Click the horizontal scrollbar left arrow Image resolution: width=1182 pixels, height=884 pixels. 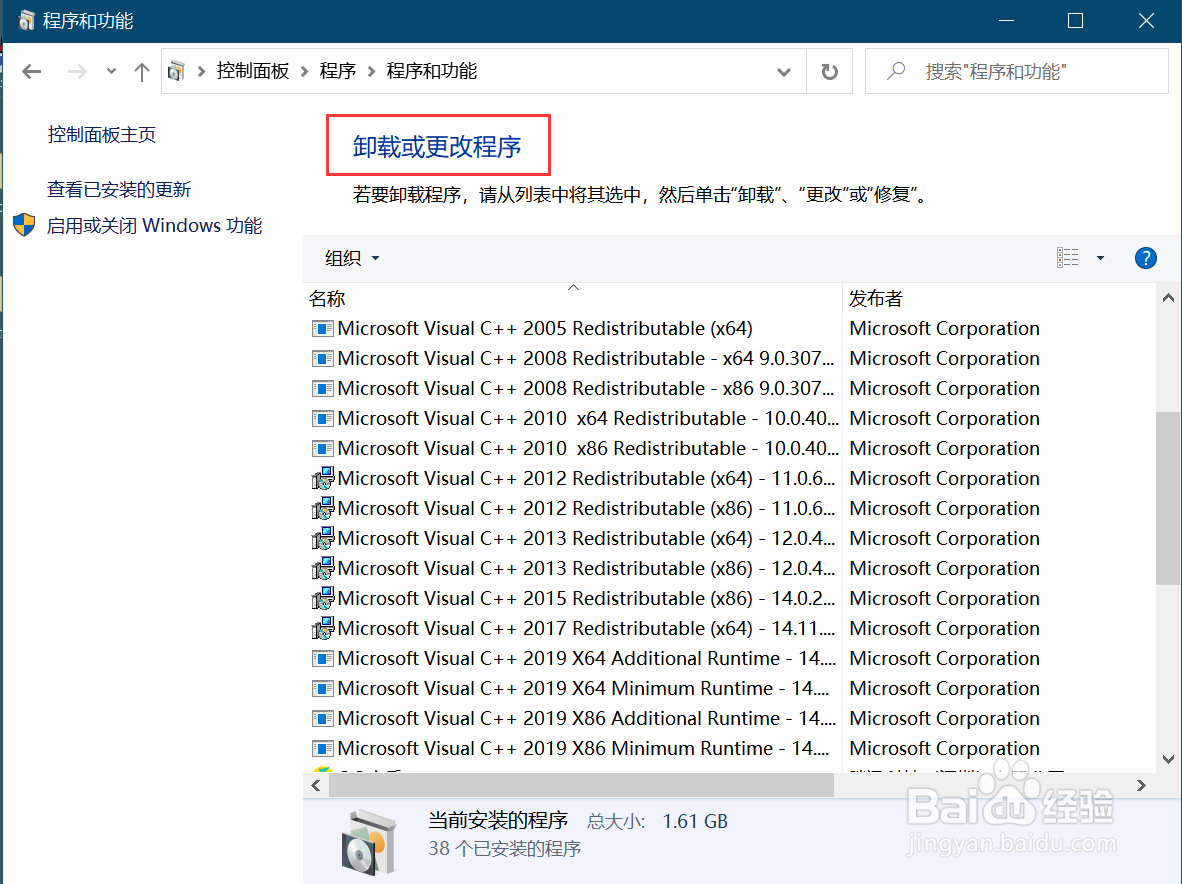coord(316,785)
